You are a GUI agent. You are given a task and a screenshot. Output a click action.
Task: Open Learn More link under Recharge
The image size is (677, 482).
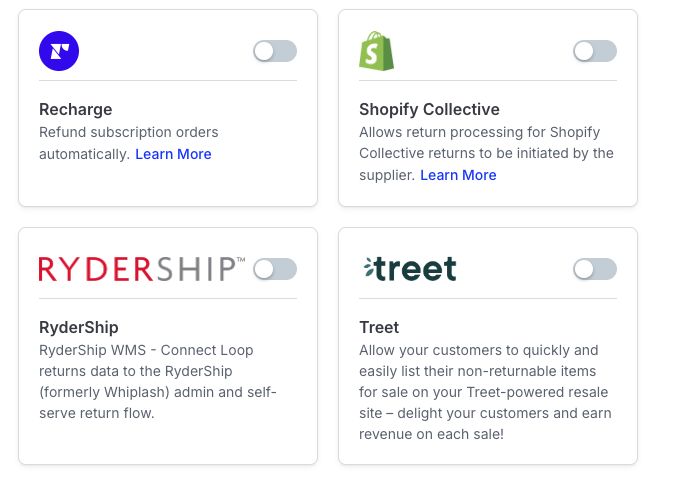point(173,154)
